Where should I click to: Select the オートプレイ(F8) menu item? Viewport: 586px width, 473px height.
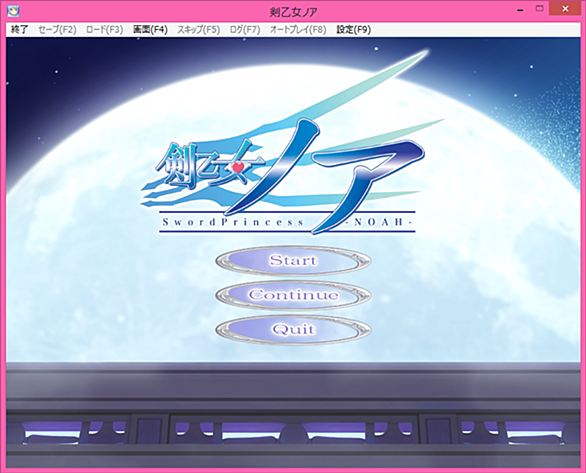tap(298, 30)
